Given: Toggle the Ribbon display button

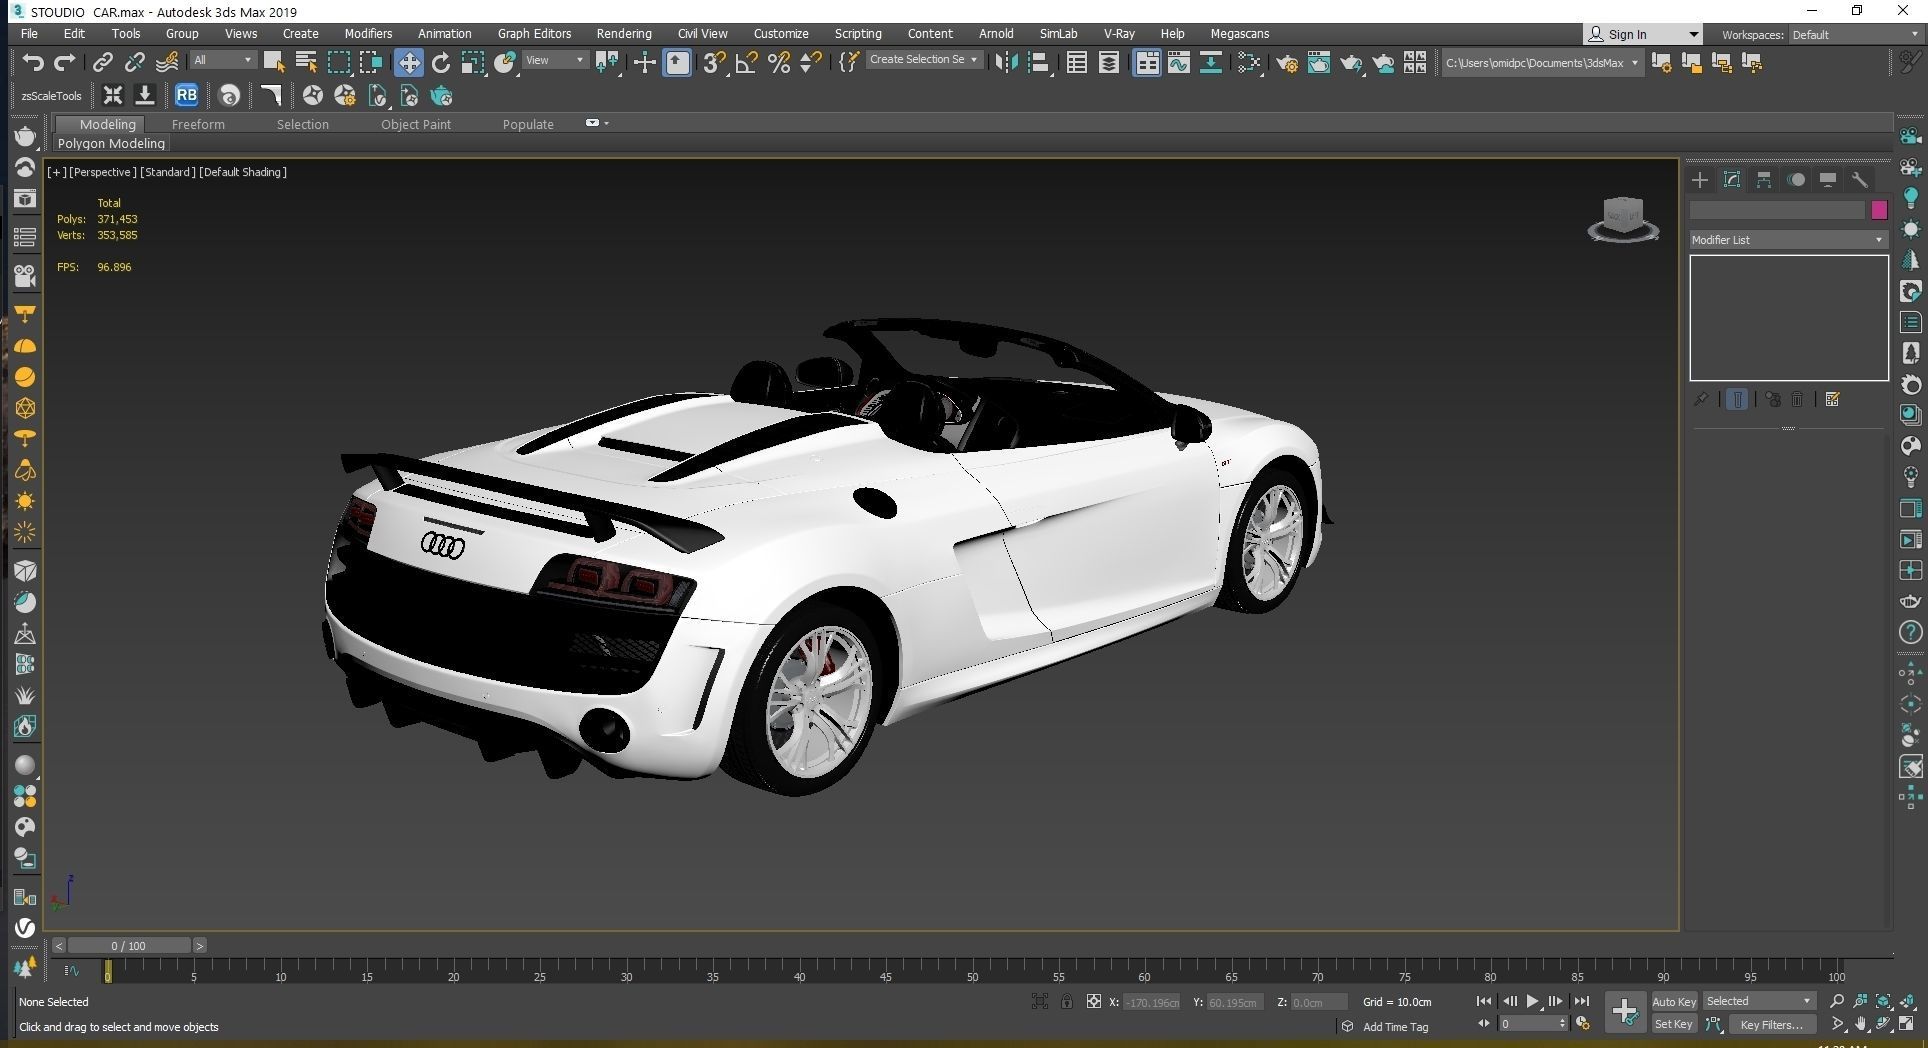Looking at the screenshot, I should (x=1146, y=62).
